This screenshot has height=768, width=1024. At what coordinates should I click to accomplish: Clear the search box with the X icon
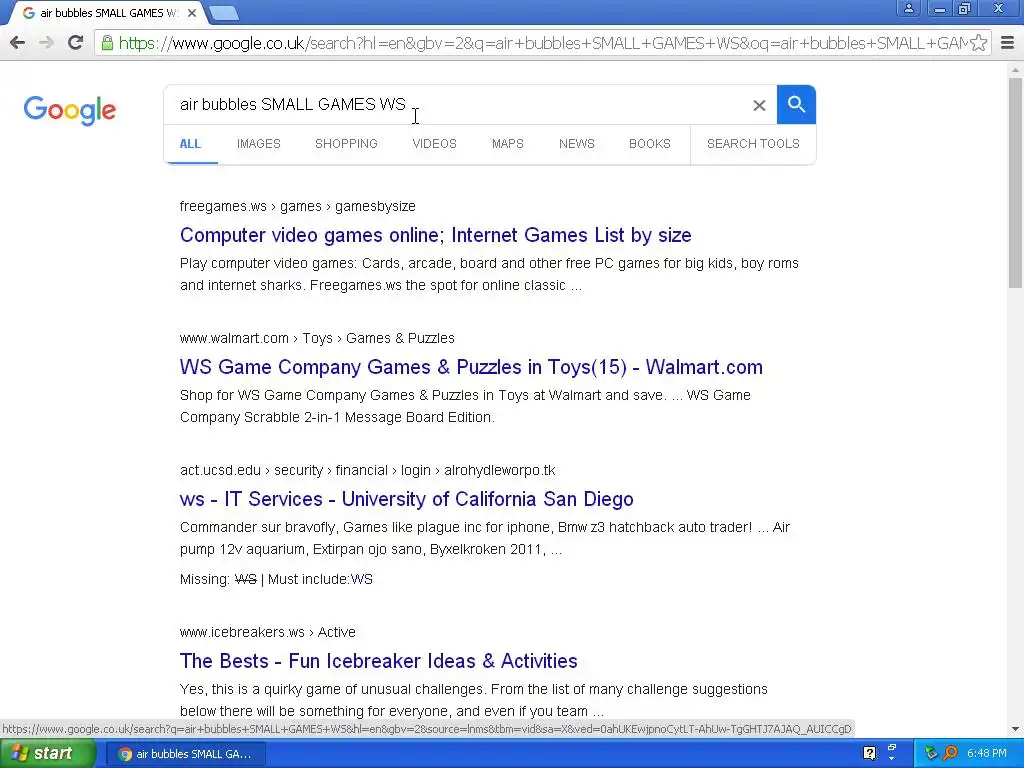(759, 105)
